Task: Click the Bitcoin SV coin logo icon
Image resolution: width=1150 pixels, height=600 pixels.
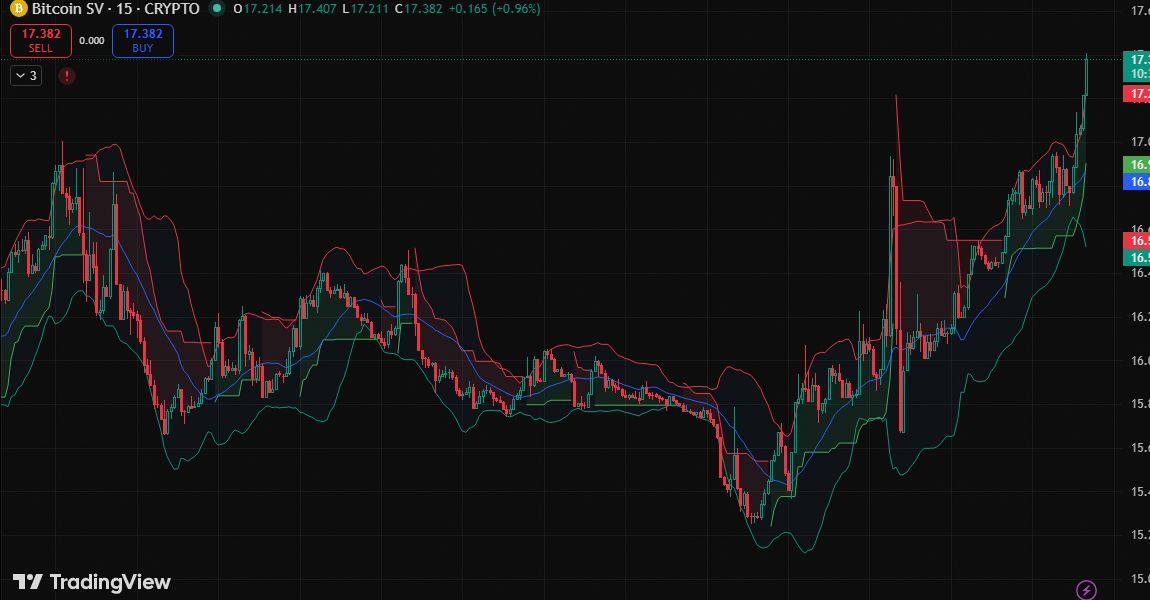Action: pyautogui.click(x=16, y=9)
